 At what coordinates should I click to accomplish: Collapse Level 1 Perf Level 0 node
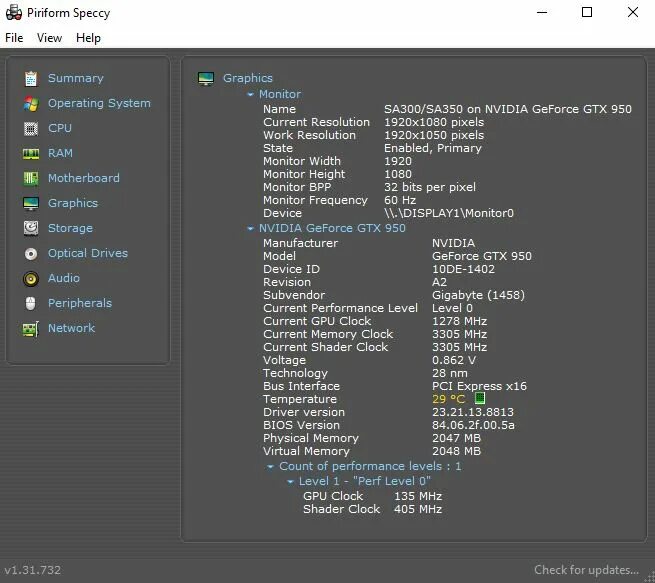pos(290,482)
